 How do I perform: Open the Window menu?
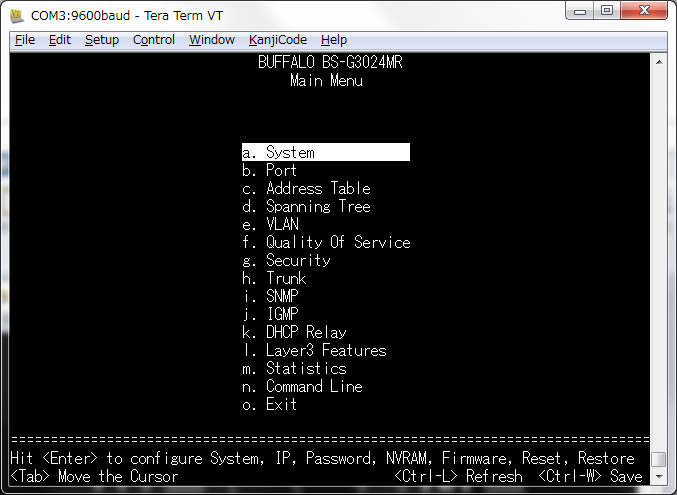(212, 40)
